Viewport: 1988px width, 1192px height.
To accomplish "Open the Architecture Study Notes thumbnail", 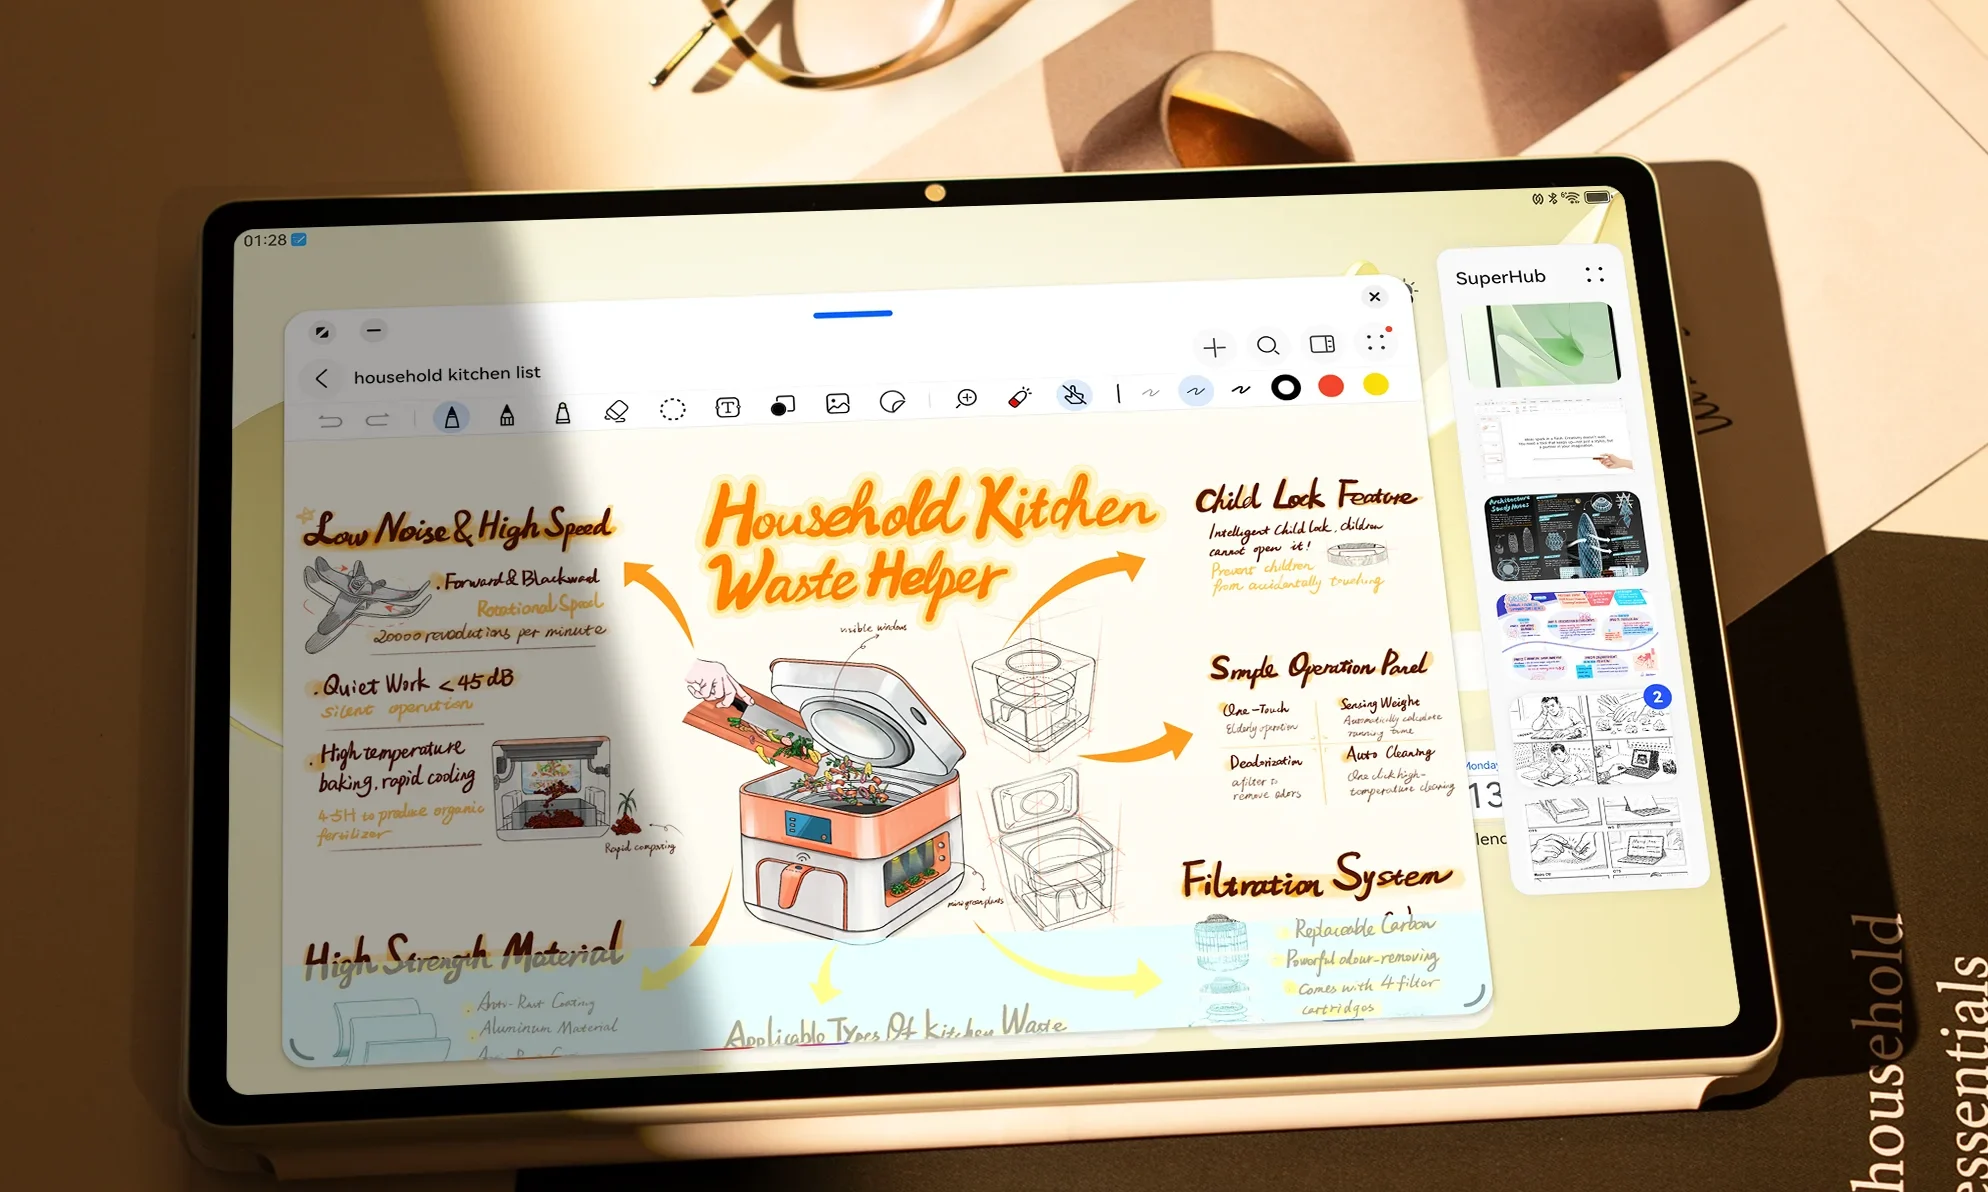I will pos(1565,537).
